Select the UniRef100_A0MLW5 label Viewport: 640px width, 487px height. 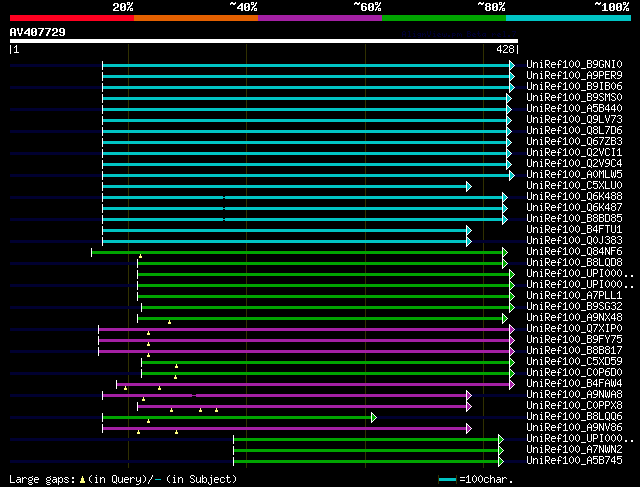pyautogui.click(x=574, y=175)
